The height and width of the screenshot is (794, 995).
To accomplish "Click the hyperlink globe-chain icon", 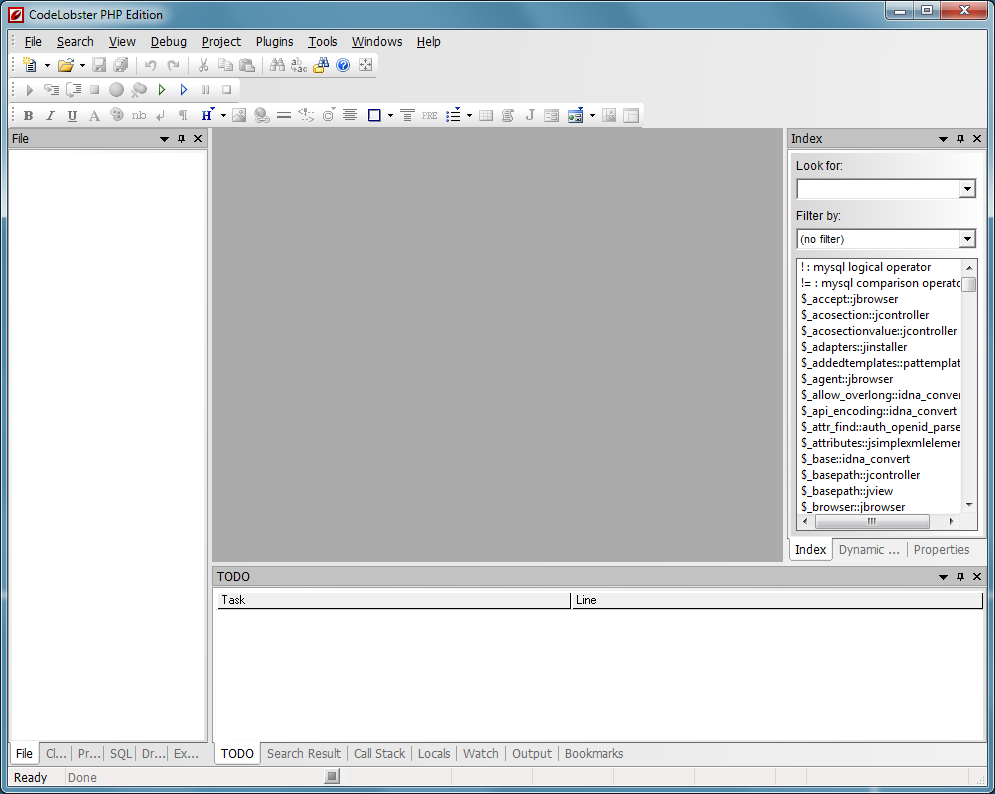I will [x=261, y=116].
